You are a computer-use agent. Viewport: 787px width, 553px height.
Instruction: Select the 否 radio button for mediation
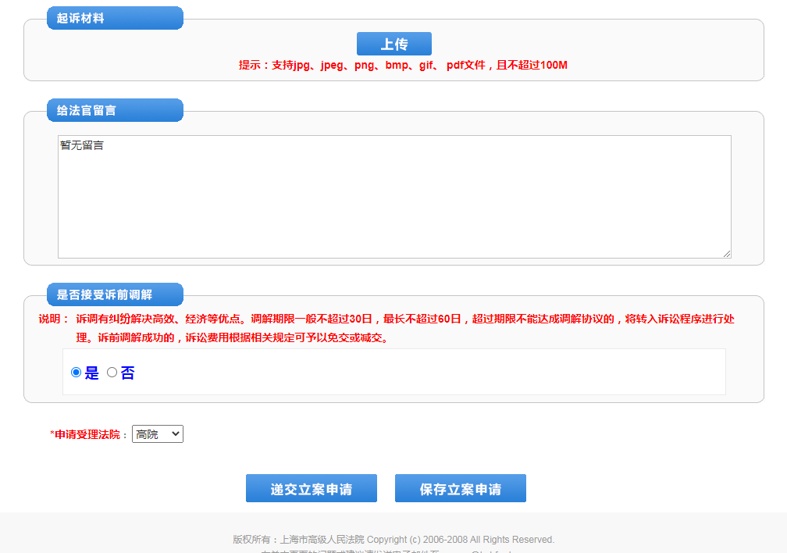pos(112,373)
